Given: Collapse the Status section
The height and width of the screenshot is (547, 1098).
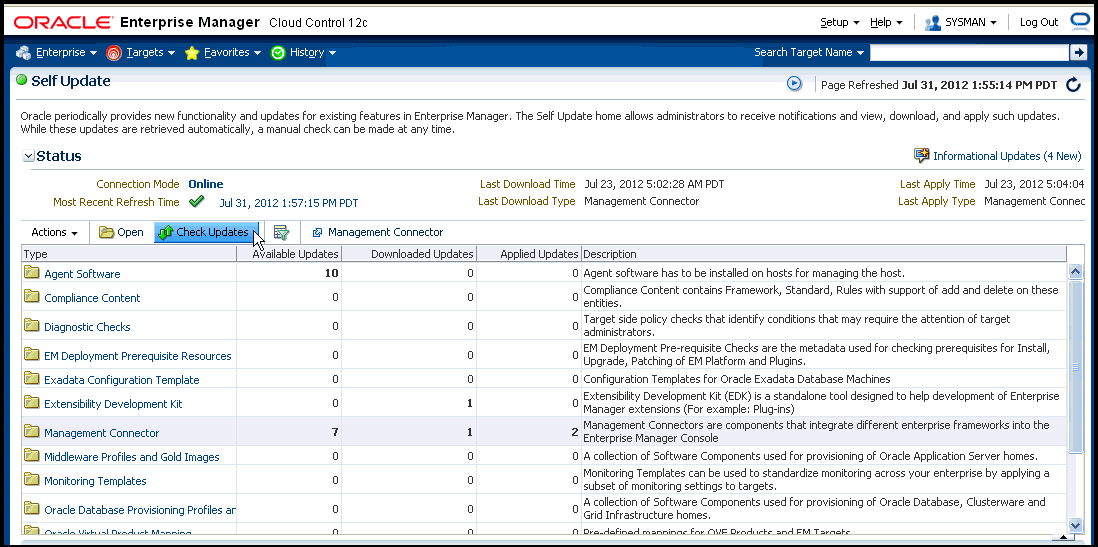Looking at the screenshot, I should [29, 157].
